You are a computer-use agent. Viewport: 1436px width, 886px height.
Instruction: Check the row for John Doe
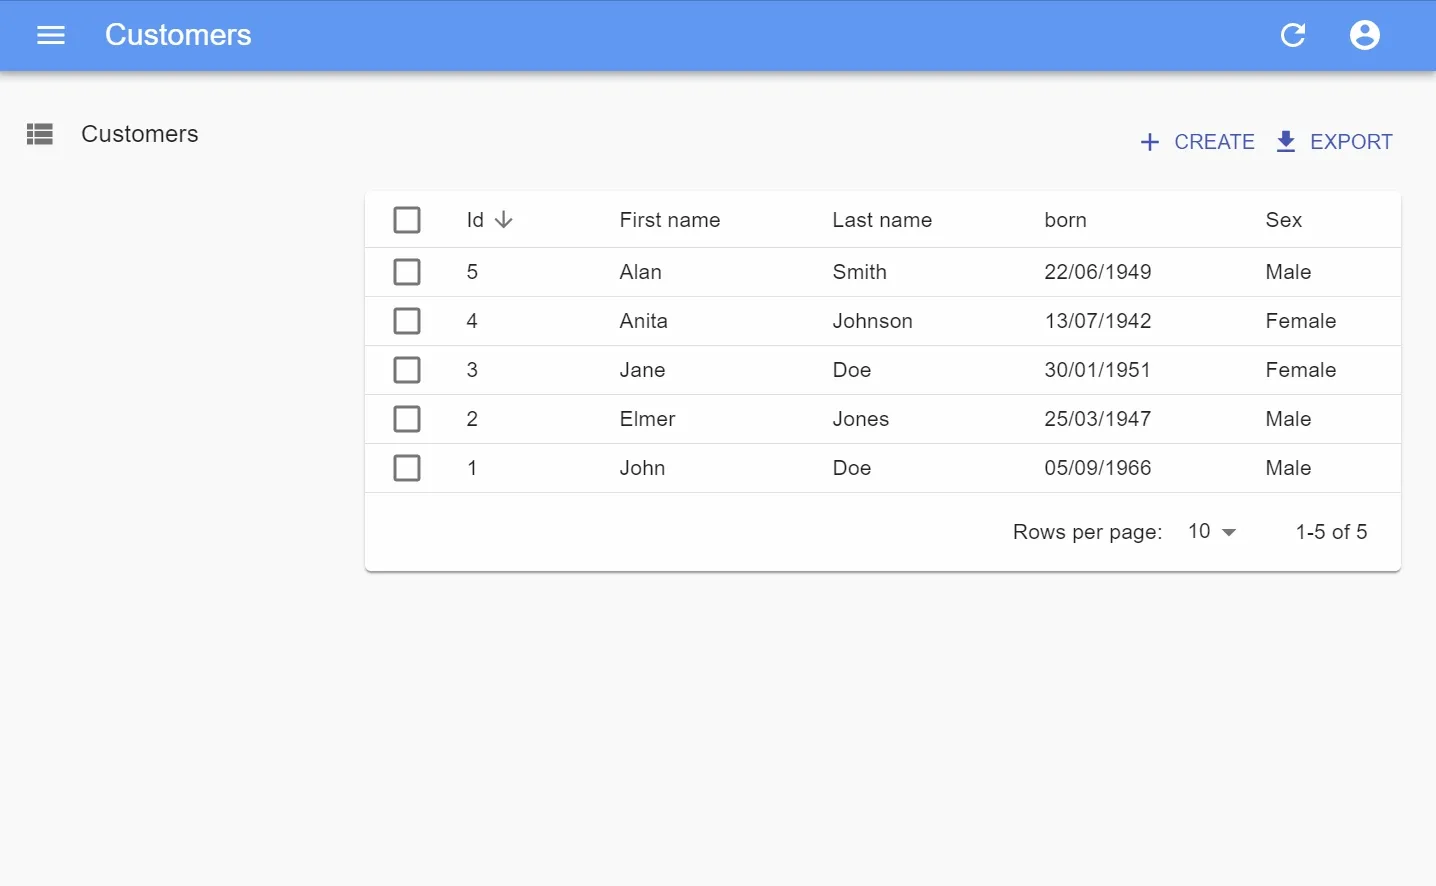(407, 467)
